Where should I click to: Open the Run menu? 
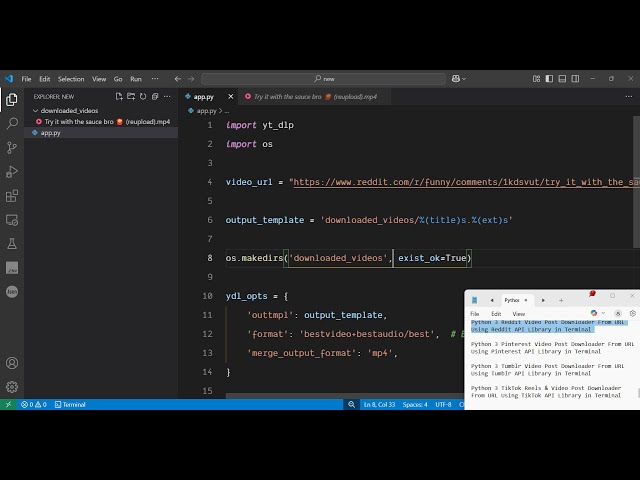click(136, 79)
